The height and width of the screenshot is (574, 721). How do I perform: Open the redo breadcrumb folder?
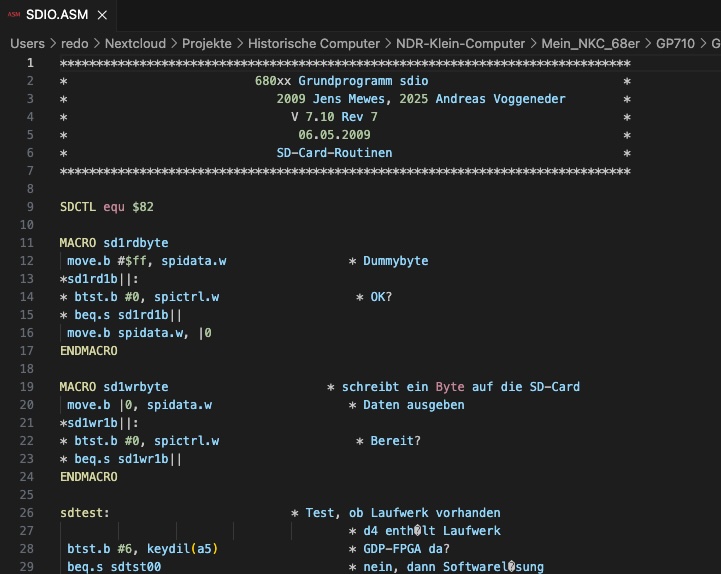coord(76,43)
